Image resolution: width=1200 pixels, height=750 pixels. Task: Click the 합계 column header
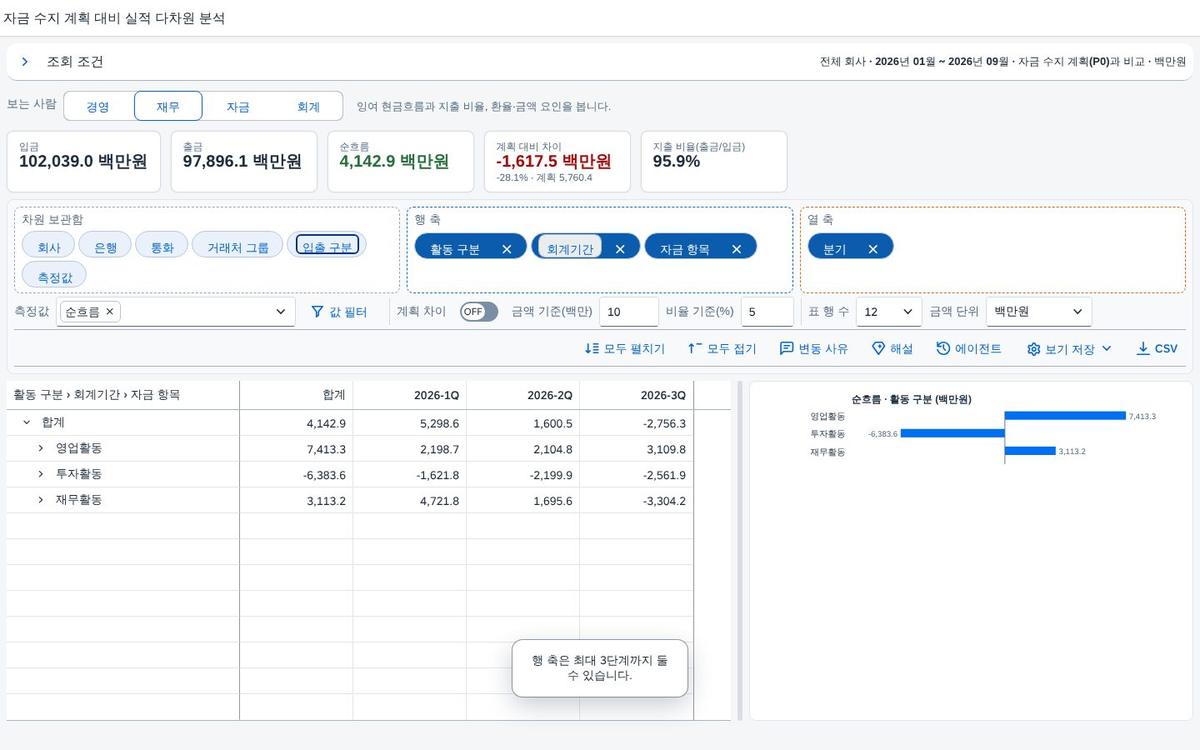297,395
